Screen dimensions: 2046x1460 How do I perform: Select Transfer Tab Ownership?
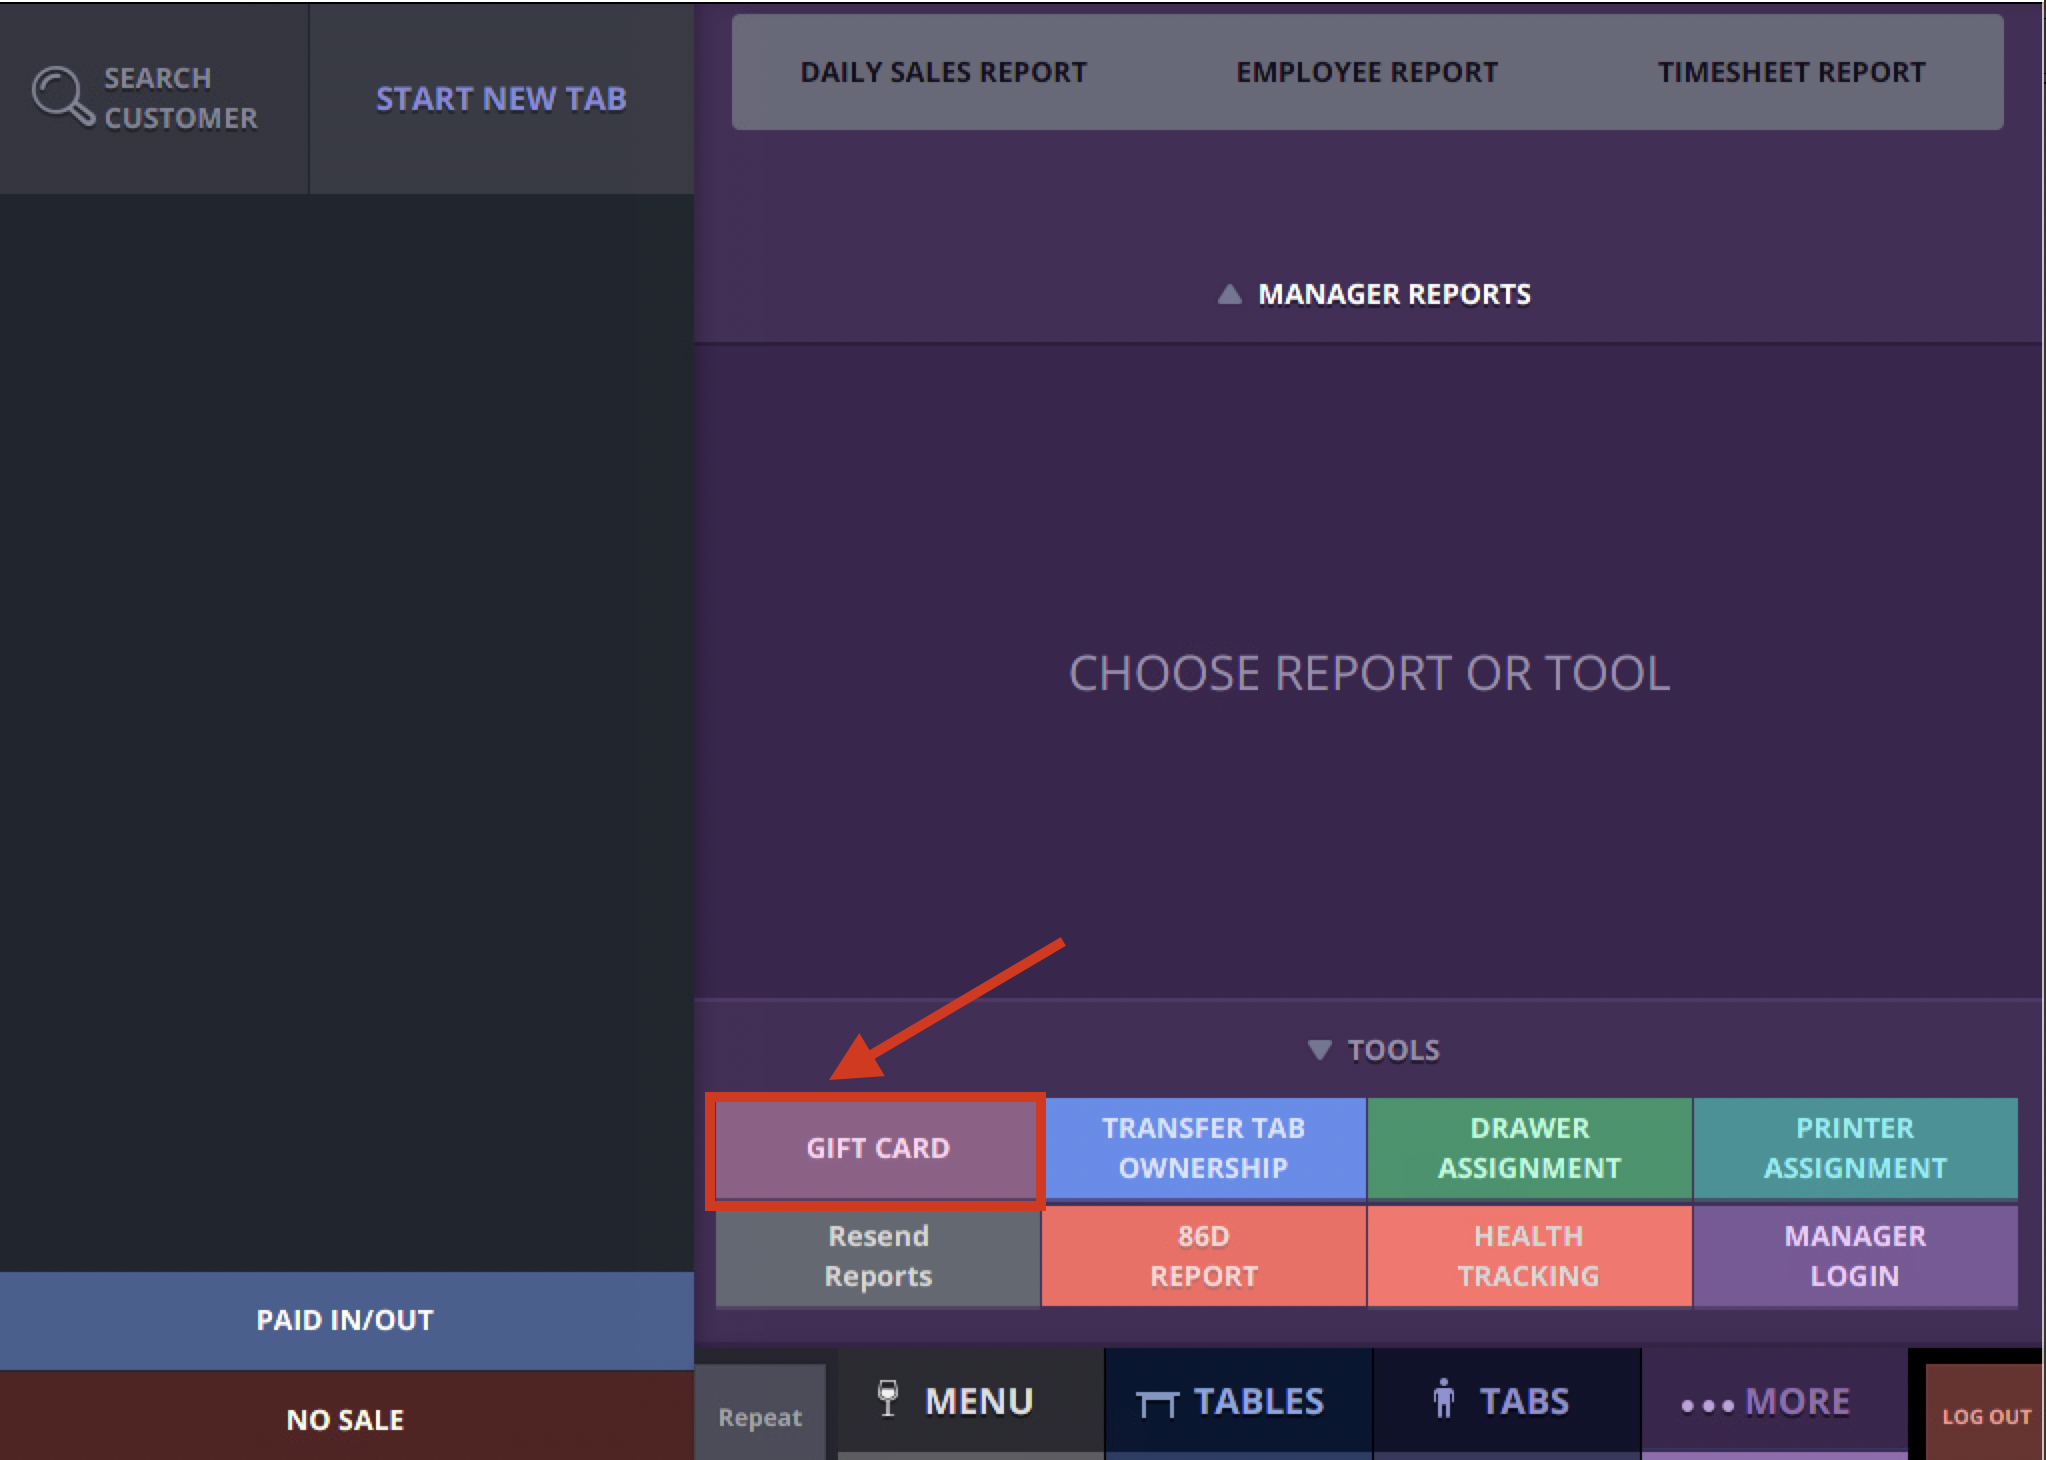tap(1203, 1148)
